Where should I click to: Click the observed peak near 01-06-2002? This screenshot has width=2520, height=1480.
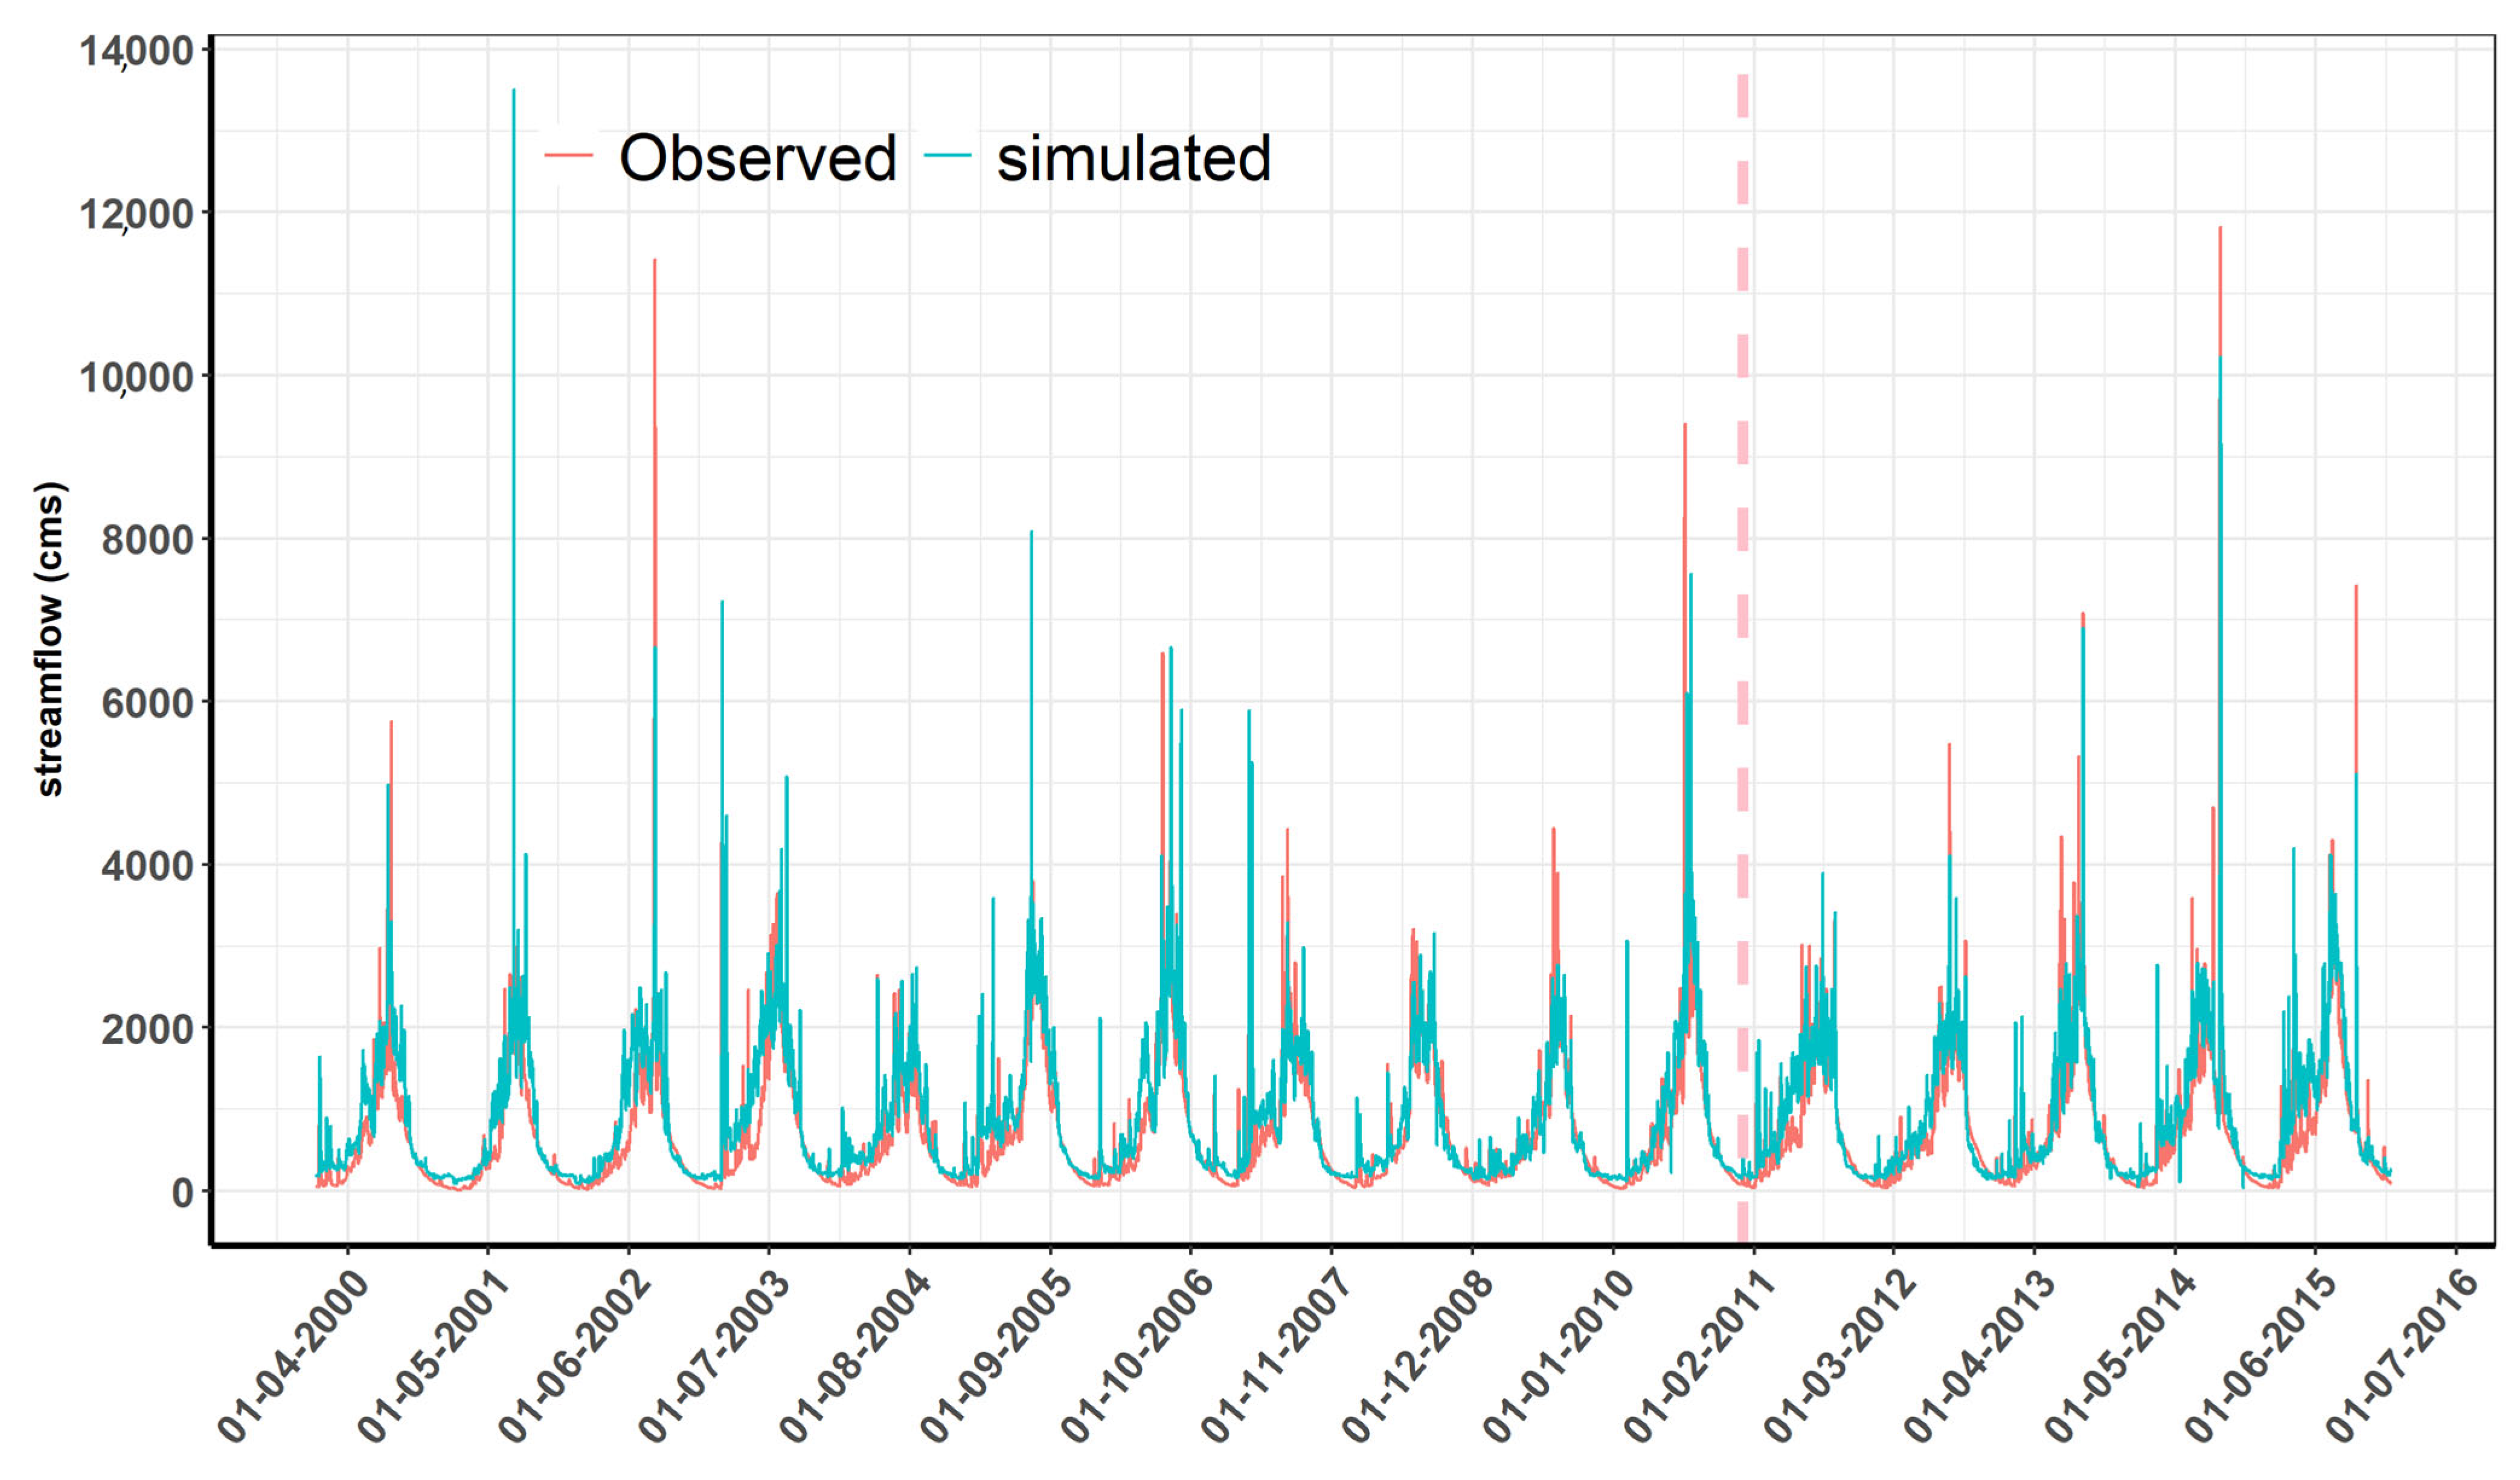click(655, 265)
